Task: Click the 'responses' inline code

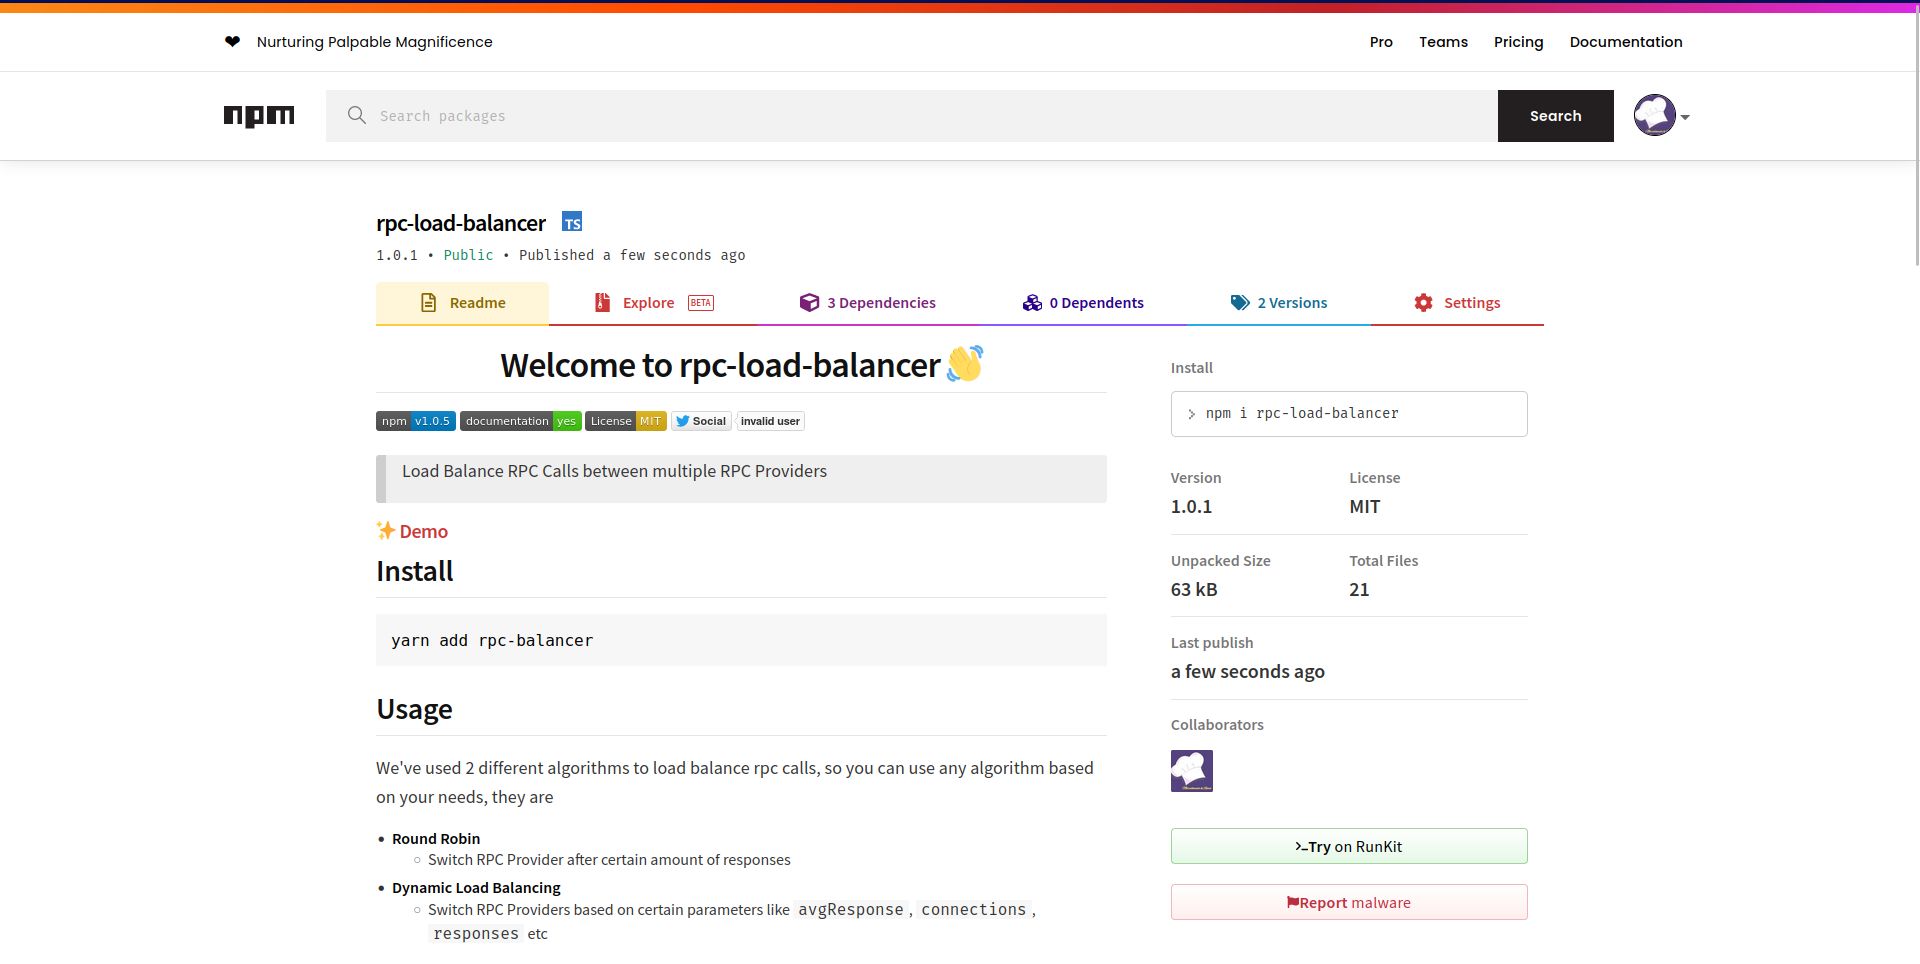Action: point(476,934)
